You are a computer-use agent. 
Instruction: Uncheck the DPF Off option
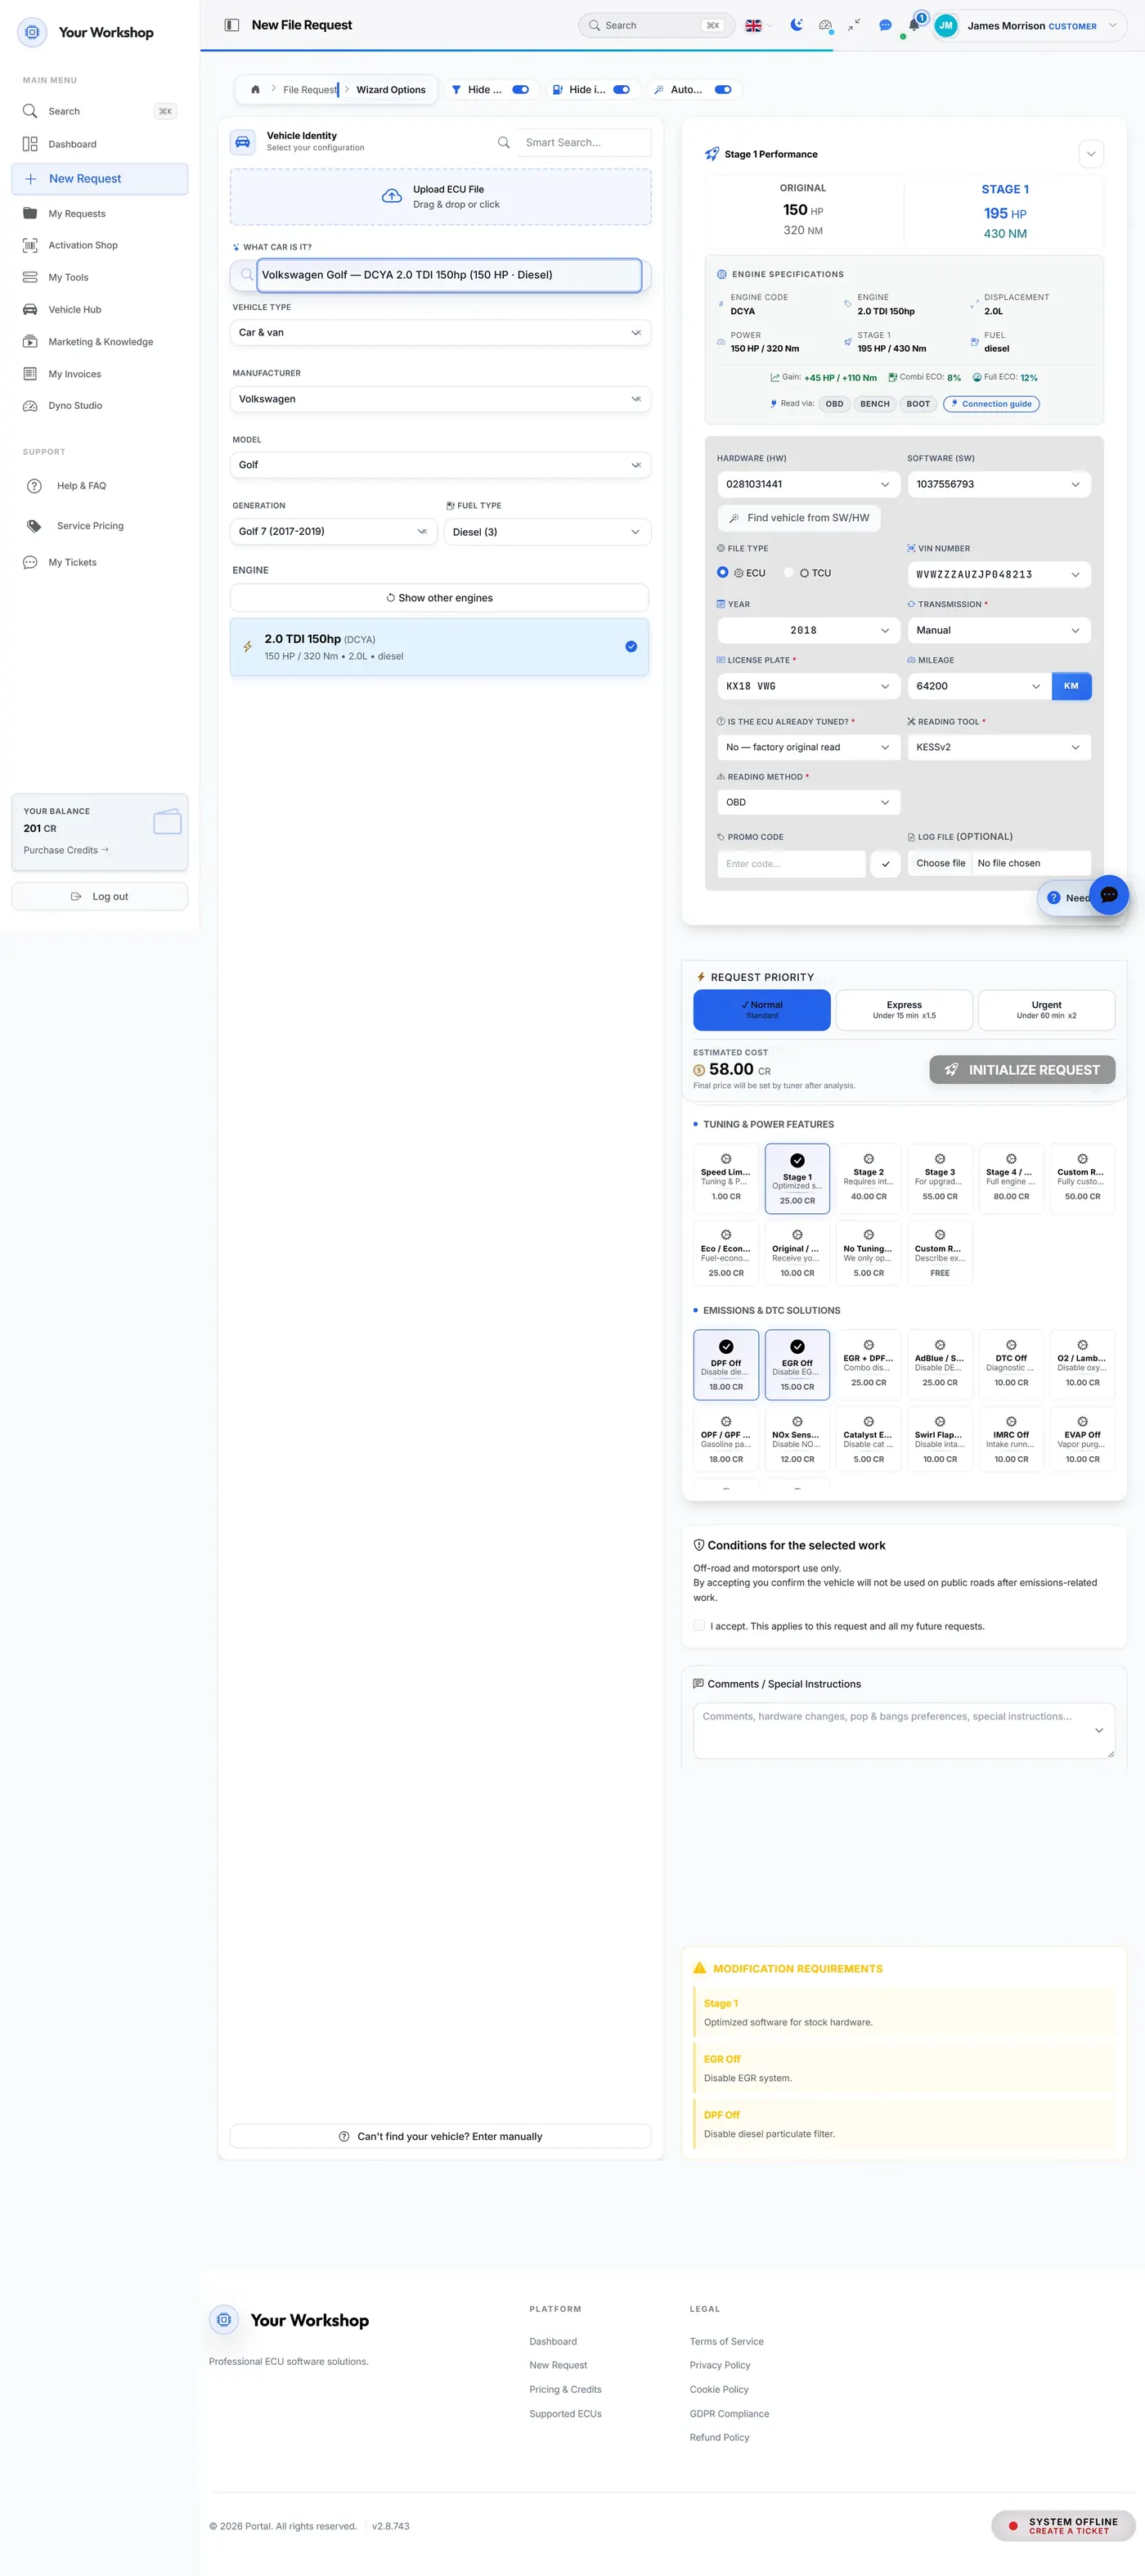pyautogui.click(x=726, y=1364)
